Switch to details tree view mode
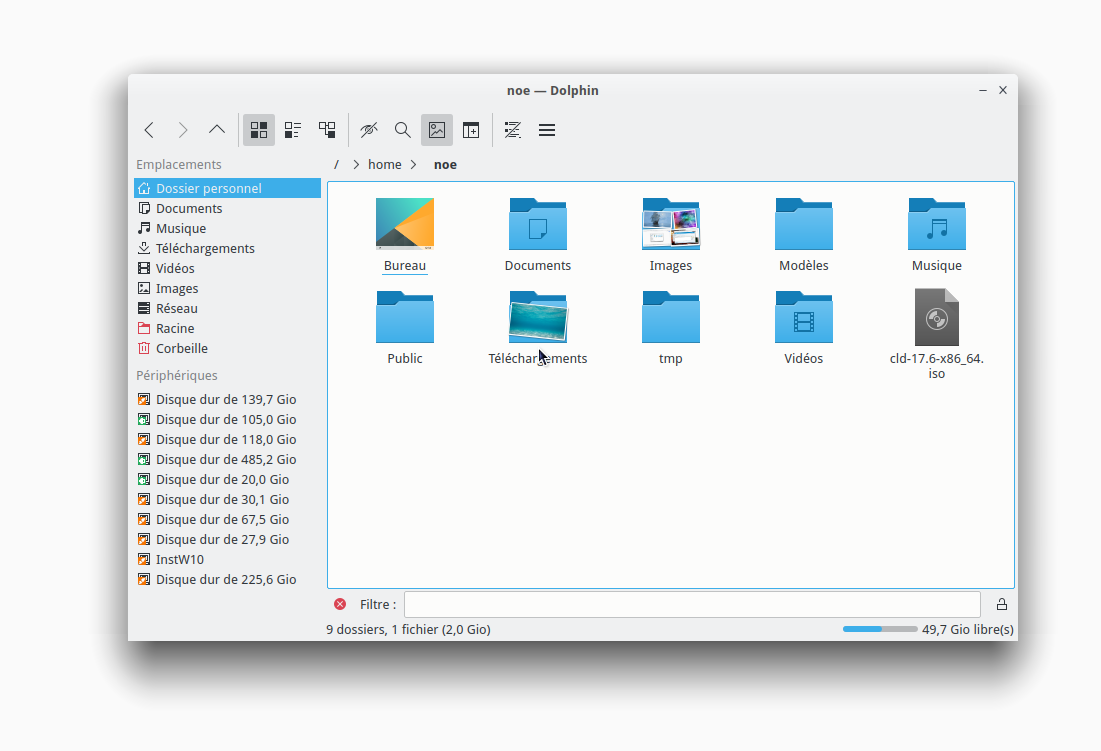Image resolution: width=1101 pixels, height=751 pixels. (327, 130)
